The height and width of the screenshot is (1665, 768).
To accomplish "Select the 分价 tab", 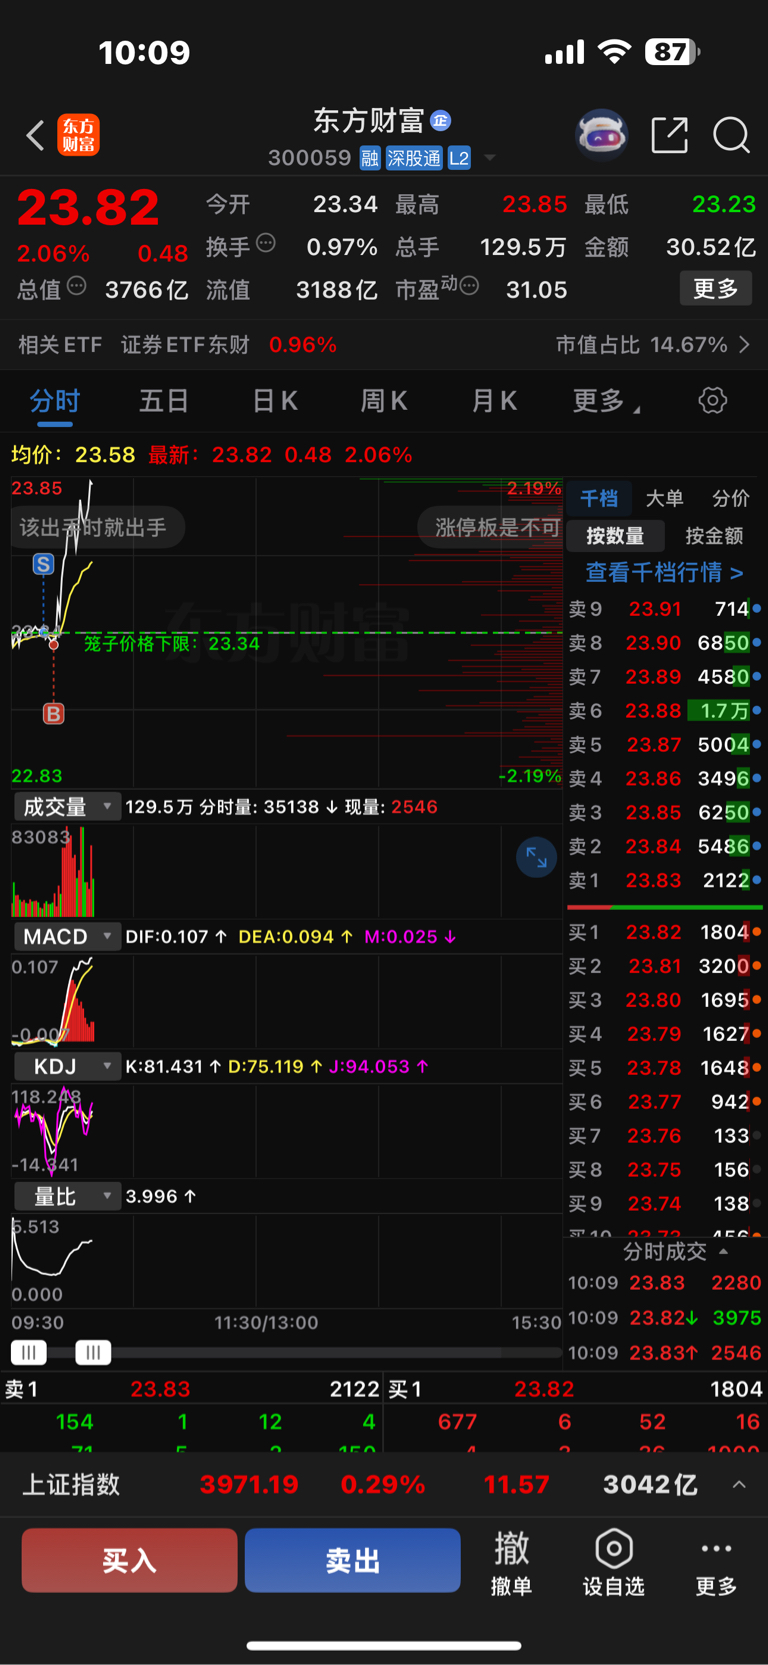I will (731, 498).
